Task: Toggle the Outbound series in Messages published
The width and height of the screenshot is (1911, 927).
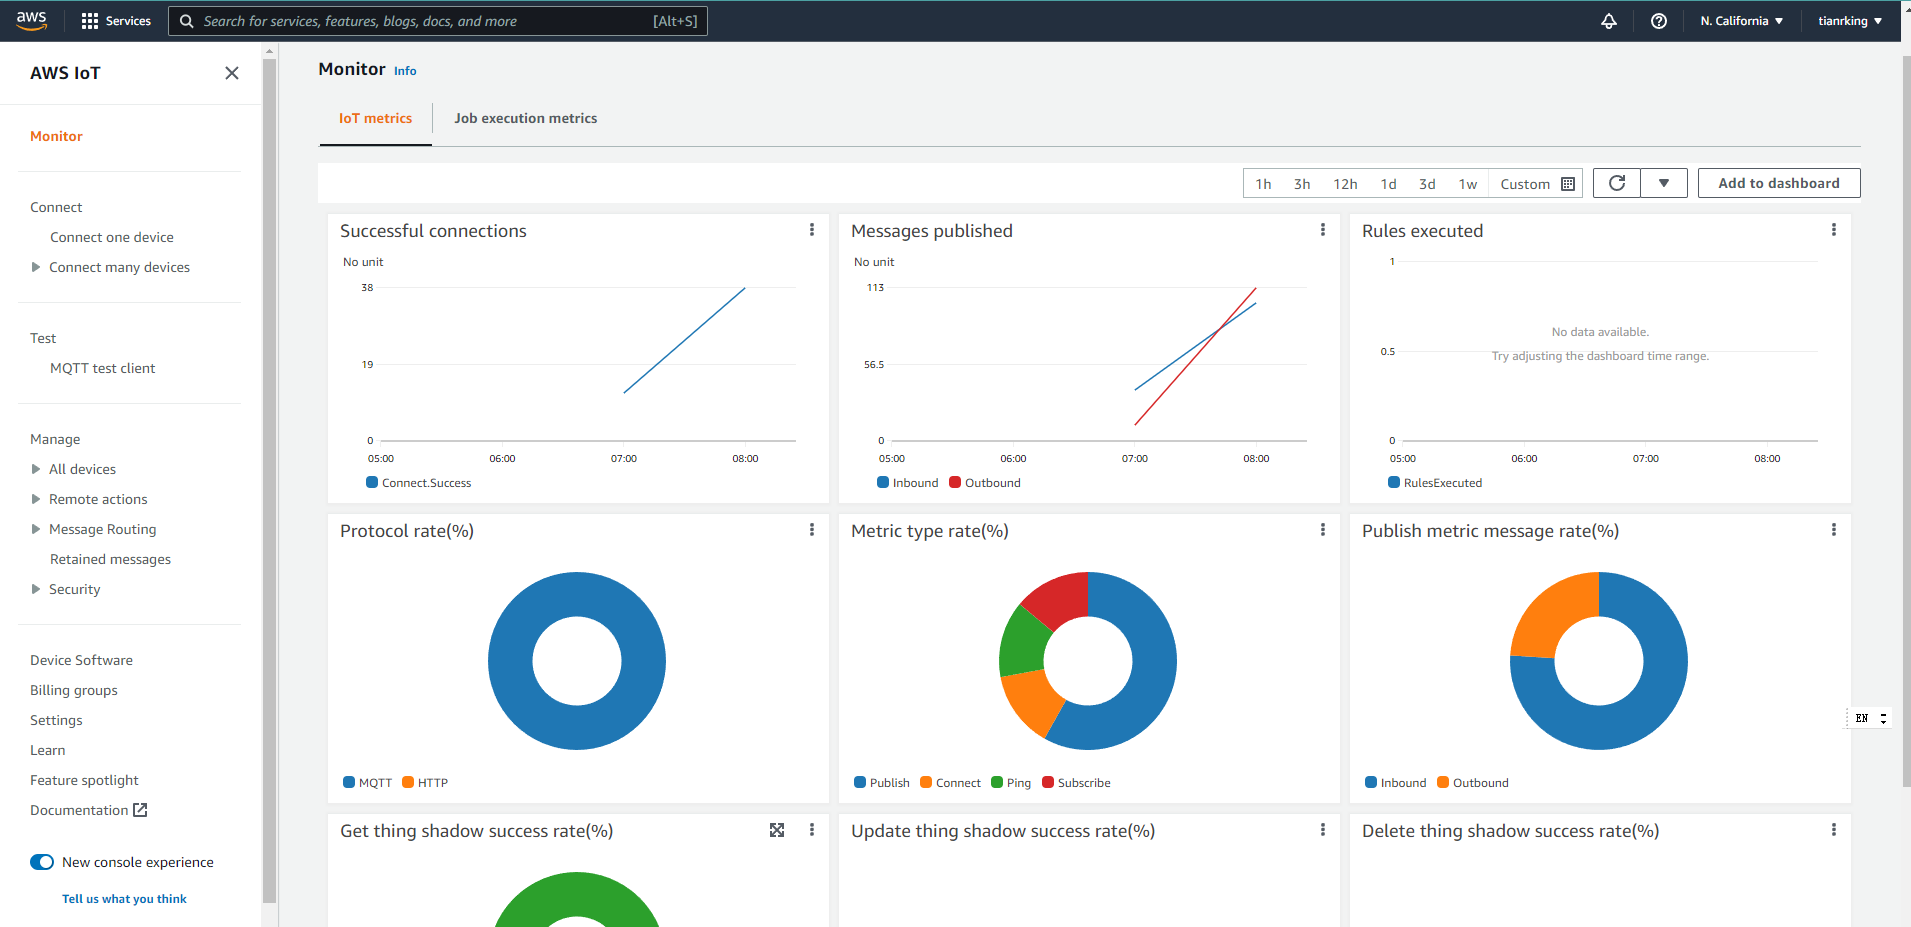Action: [x=985, y=483]
